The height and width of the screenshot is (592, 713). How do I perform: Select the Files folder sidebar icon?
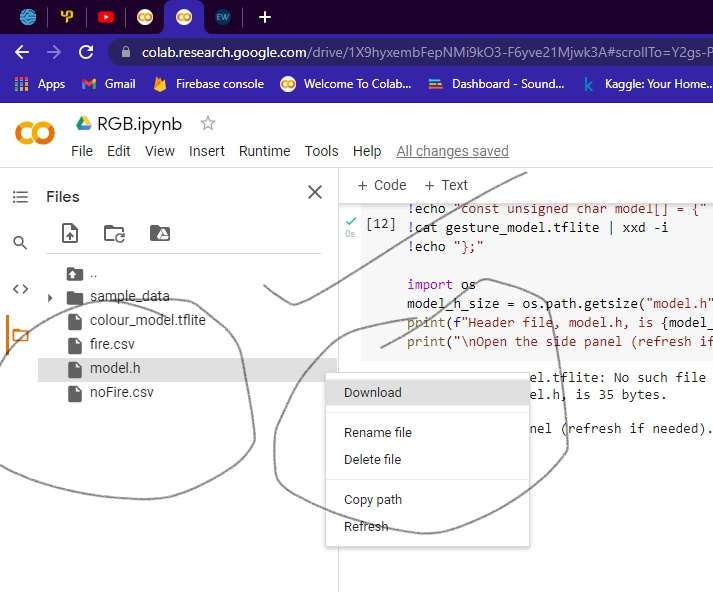[x=20, y=336]
